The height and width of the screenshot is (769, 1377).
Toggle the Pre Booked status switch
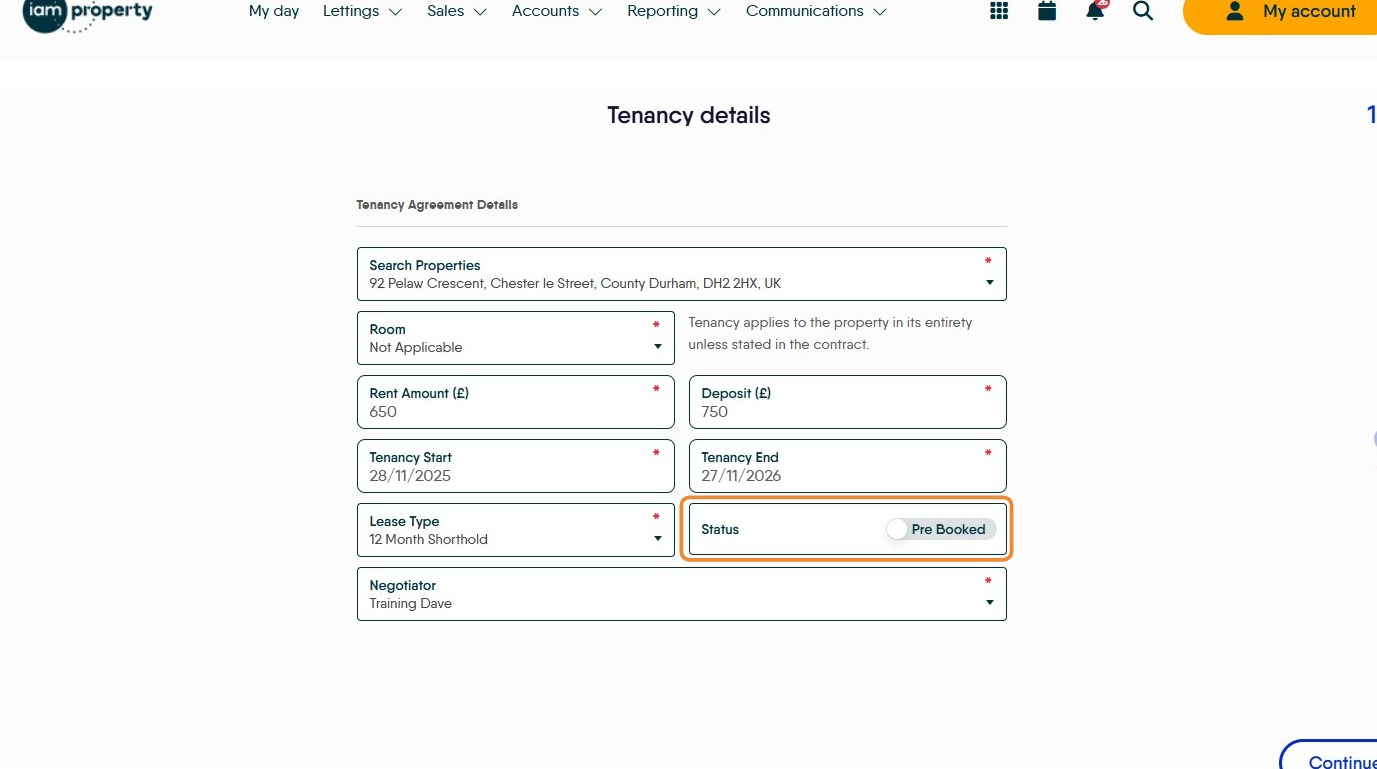pyautogui.click(x=898, y=530)
